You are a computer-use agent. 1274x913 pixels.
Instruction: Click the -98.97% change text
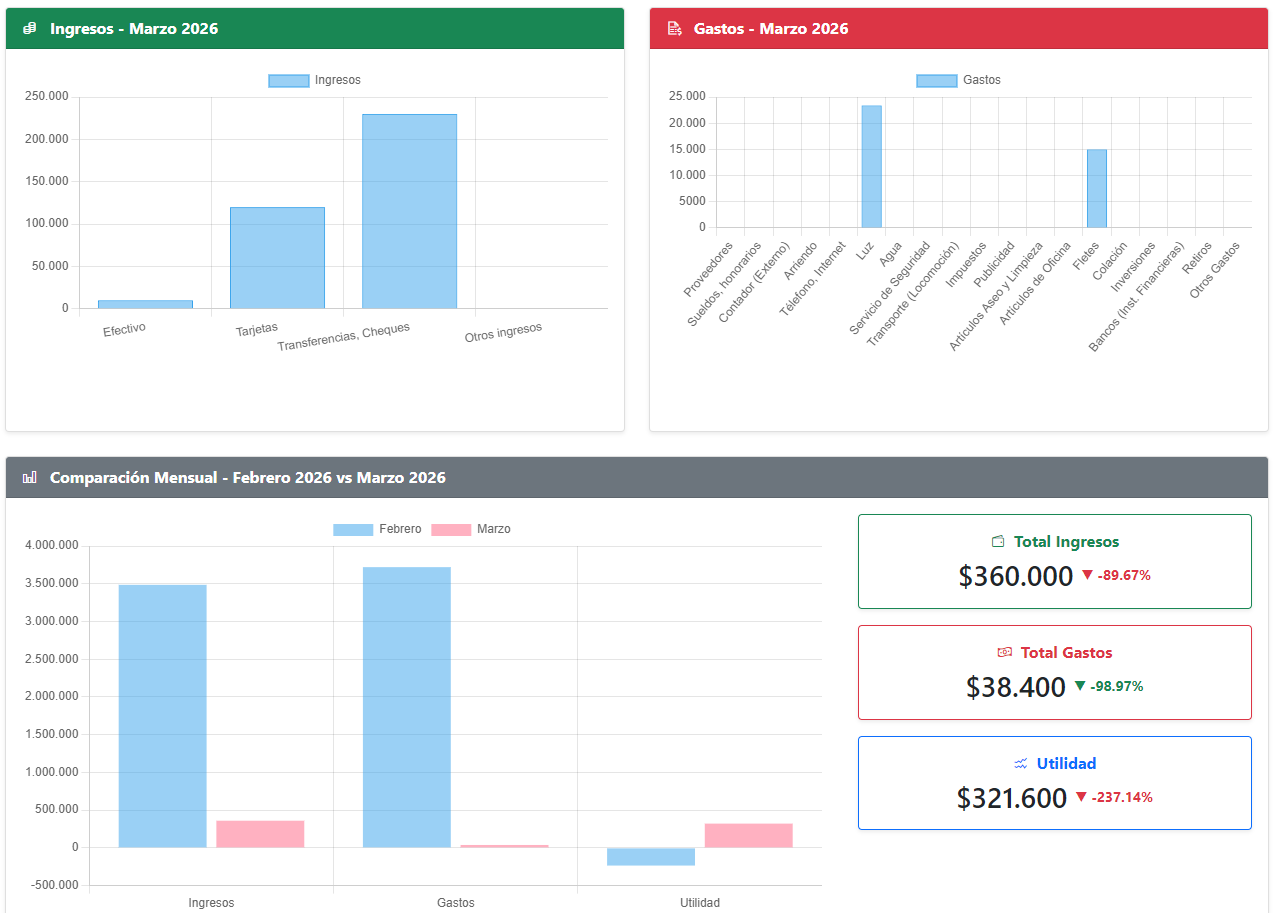pos(1117,687)
